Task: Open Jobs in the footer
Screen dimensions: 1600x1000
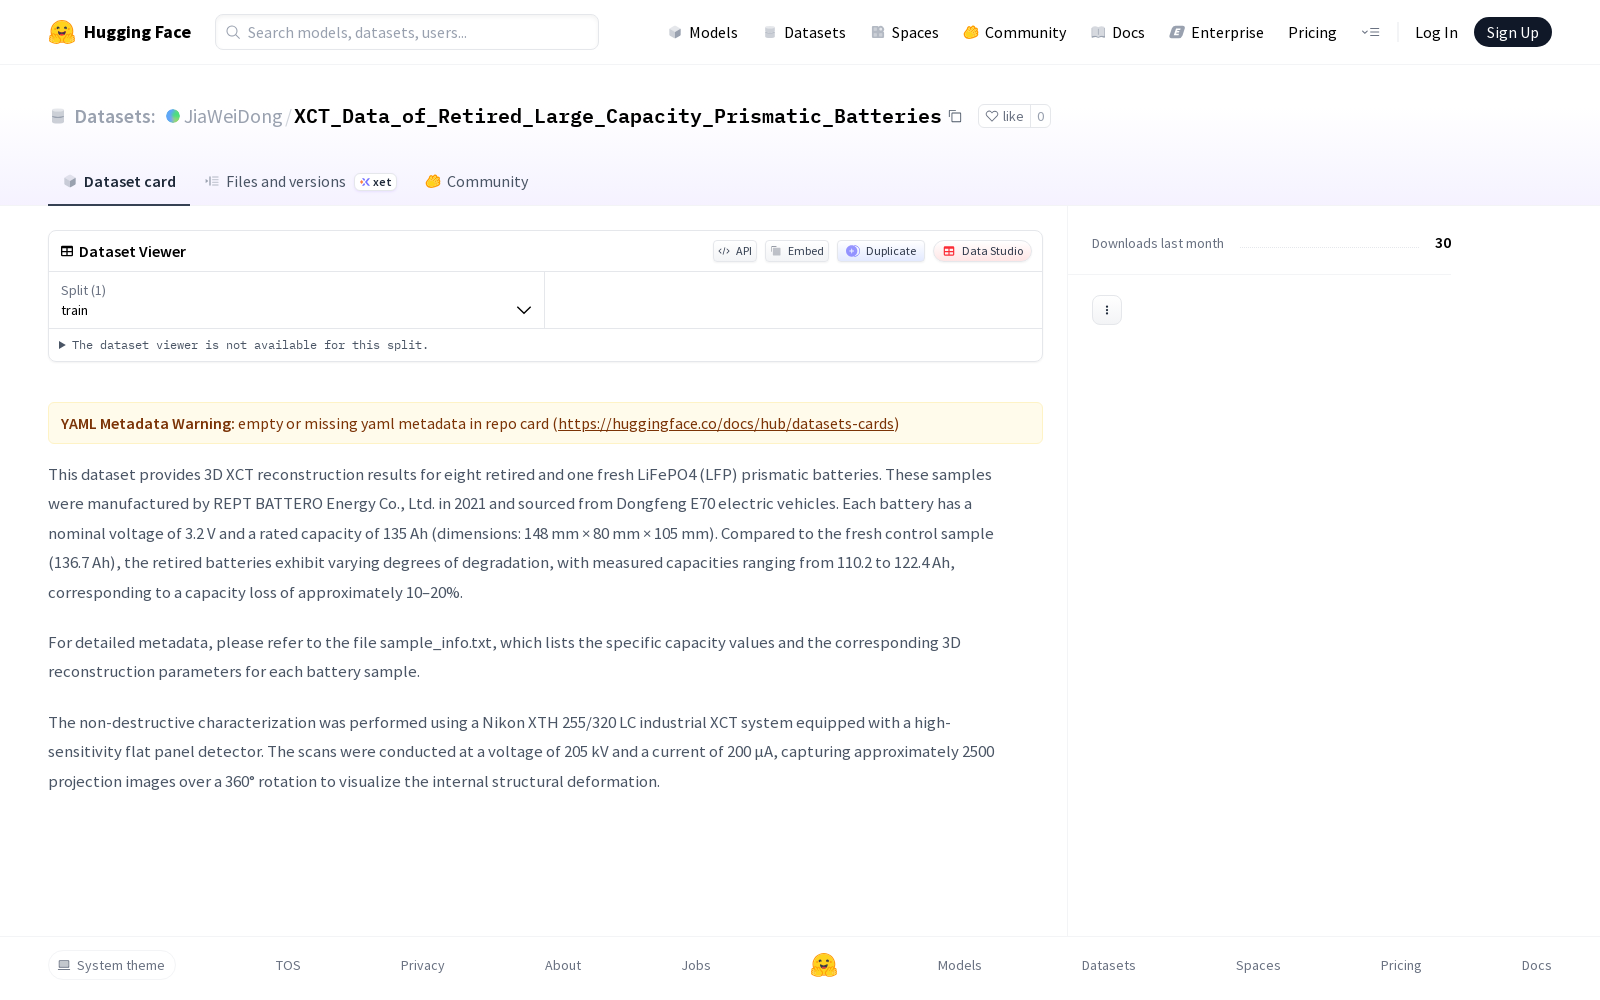Action: pyautogui.click(x=696, y=965)
